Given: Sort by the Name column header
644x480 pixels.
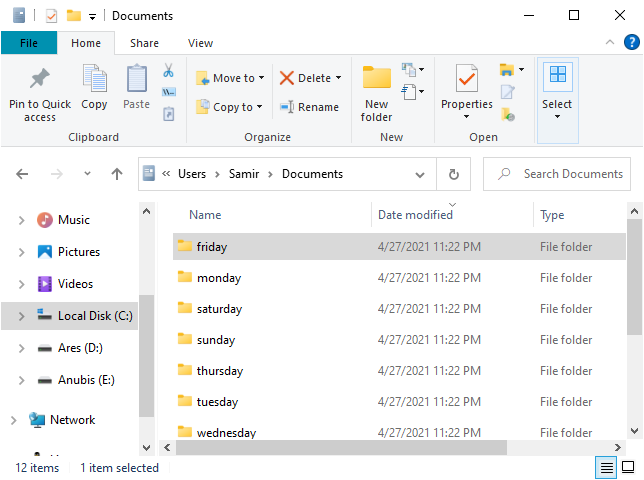Looking at the screenshot, I should (205, 215).
